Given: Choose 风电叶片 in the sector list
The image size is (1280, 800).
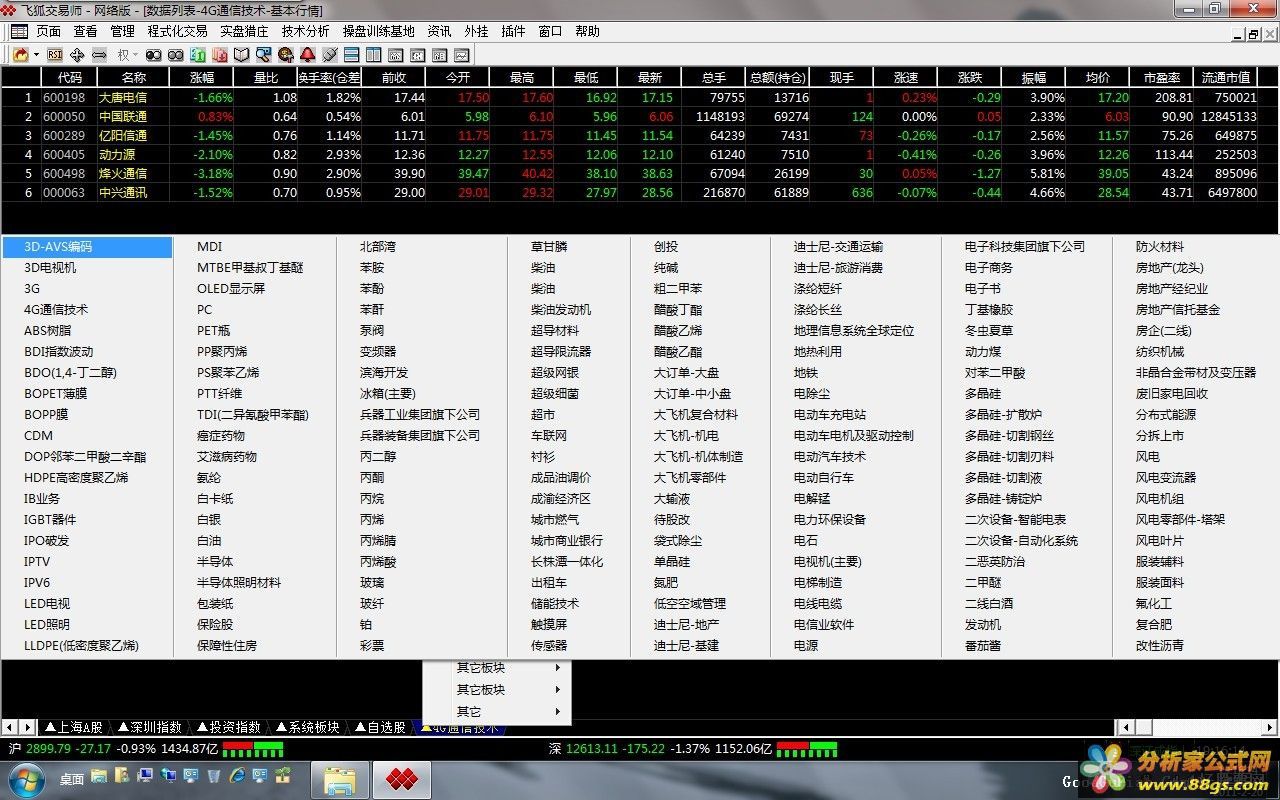Looking at the screenshot, I should [x=1160, y=540].
